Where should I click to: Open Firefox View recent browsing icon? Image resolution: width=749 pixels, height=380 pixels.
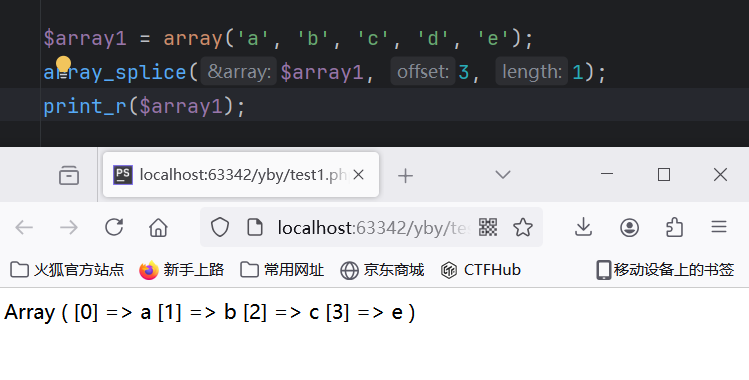click(x=69, y=175)
